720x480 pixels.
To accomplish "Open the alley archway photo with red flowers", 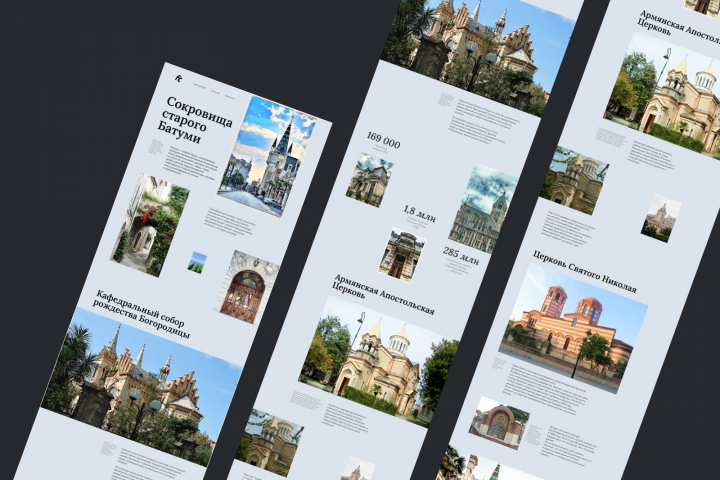I will (150, 225).
